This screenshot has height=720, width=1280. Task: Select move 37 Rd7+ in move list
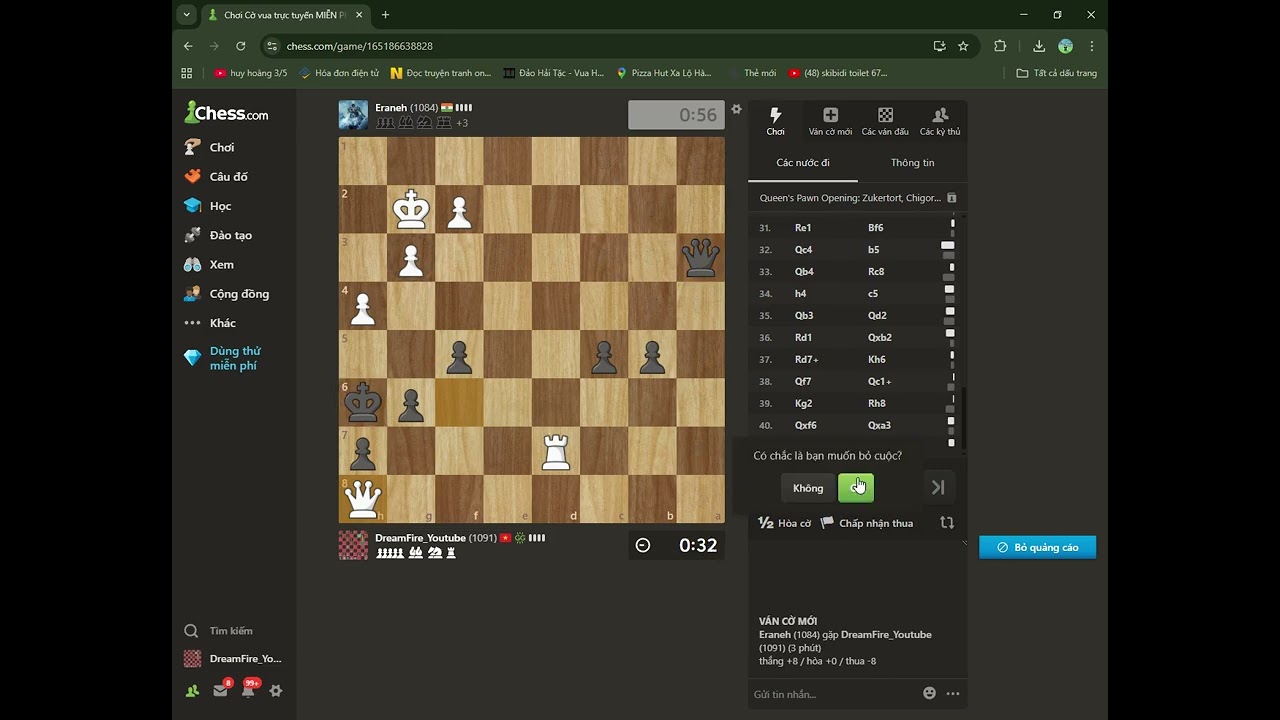[807, 360]
